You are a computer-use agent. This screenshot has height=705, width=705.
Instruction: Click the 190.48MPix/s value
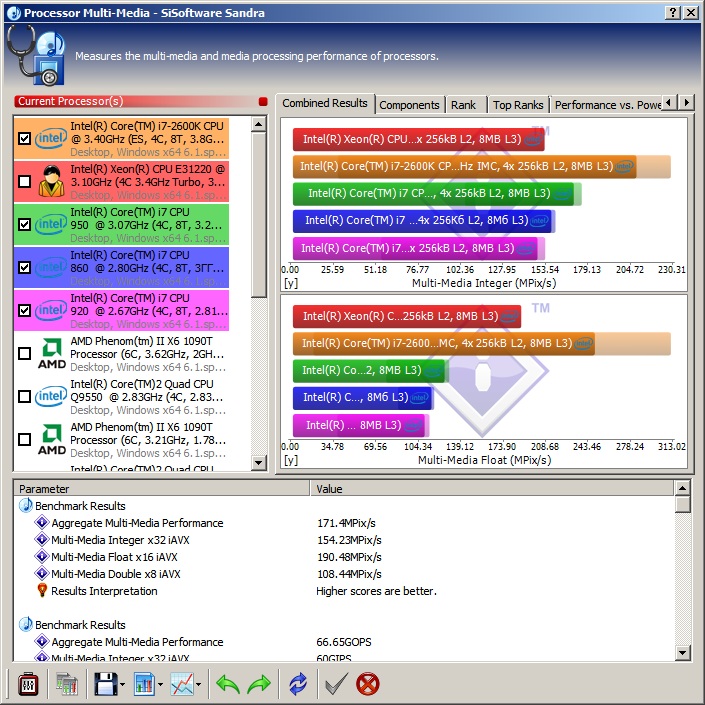click(x=349, y=557)
